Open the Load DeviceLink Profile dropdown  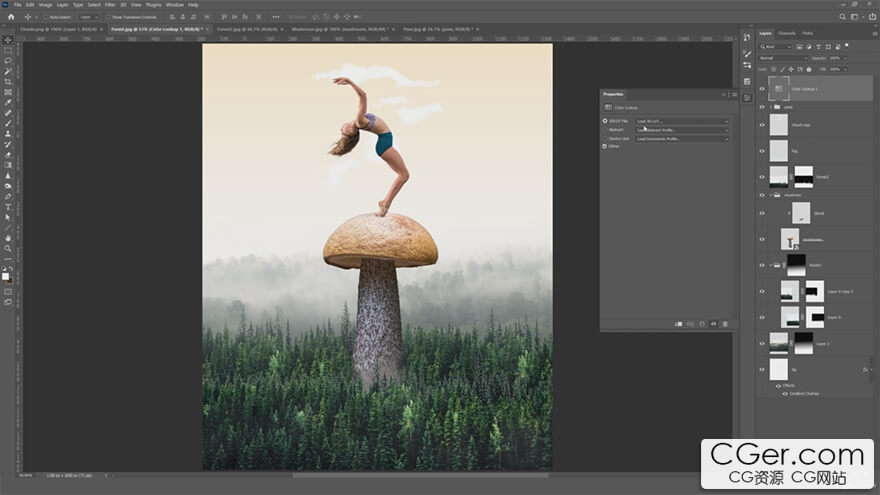[682, 138]
